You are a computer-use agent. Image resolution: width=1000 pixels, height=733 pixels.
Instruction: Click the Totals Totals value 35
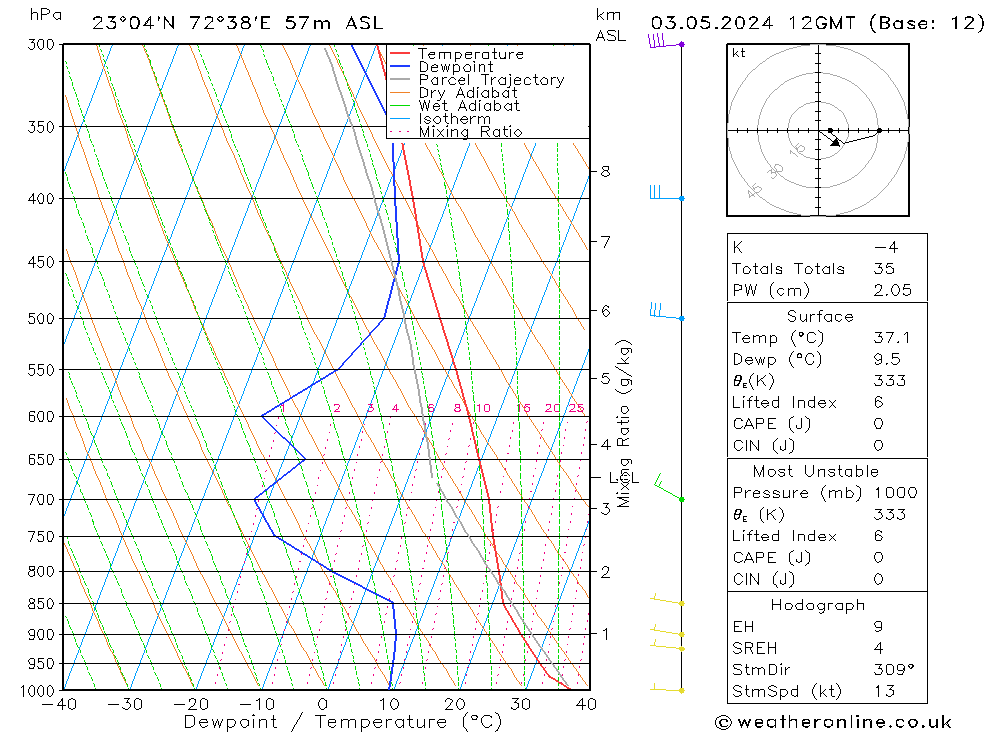click(x=884, y=269)
